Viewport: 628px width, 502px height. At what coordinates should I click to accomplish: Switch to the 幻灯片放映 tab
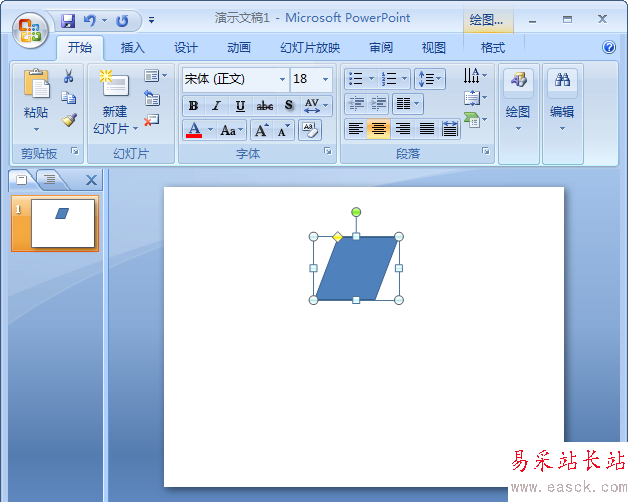310,48
